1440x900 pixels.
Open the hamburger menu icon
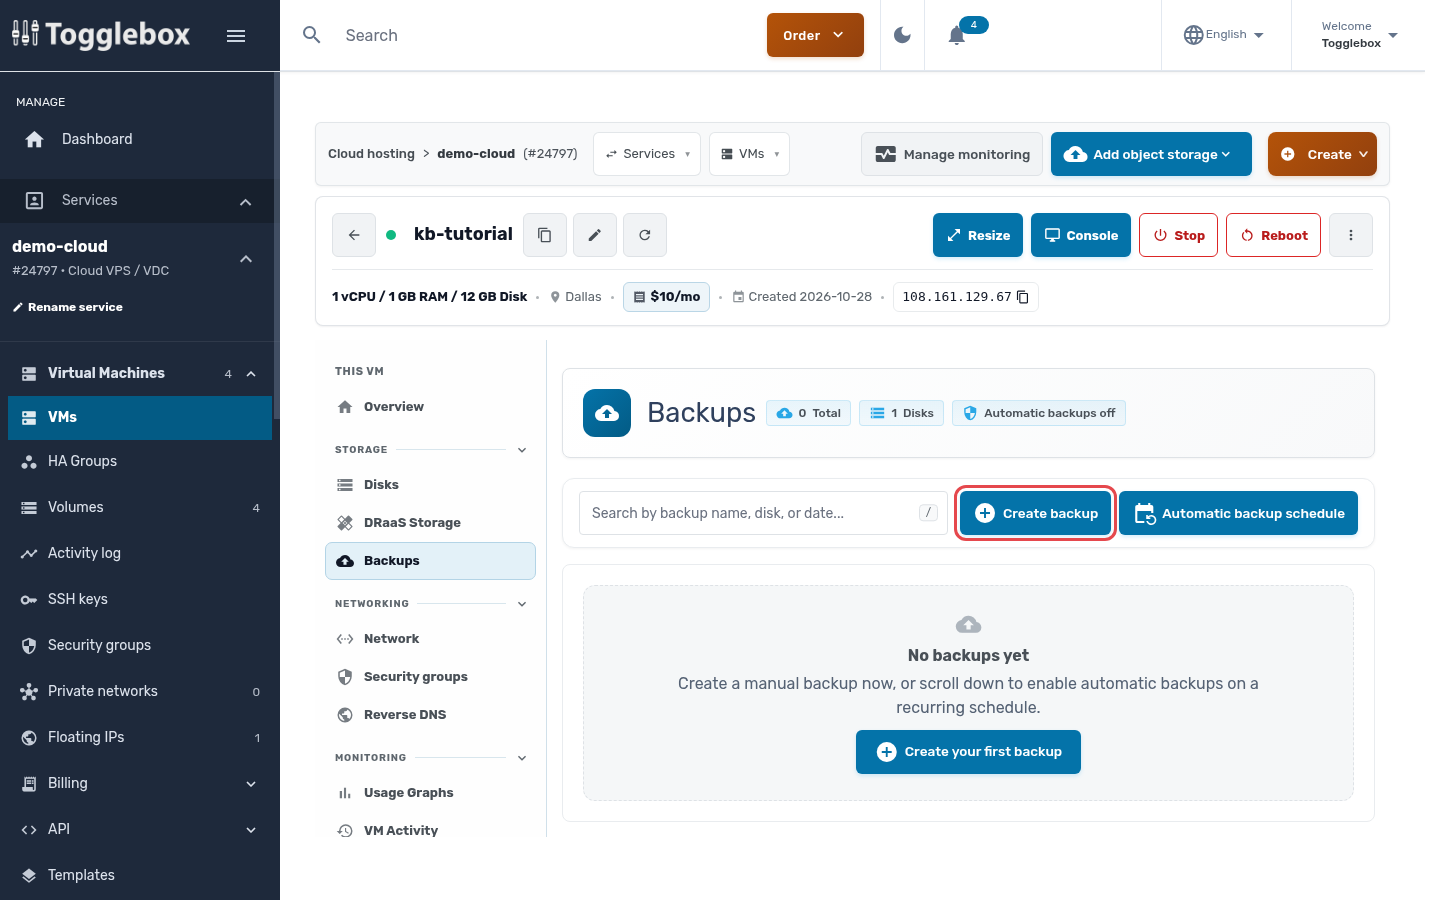(x=236, y=36)
